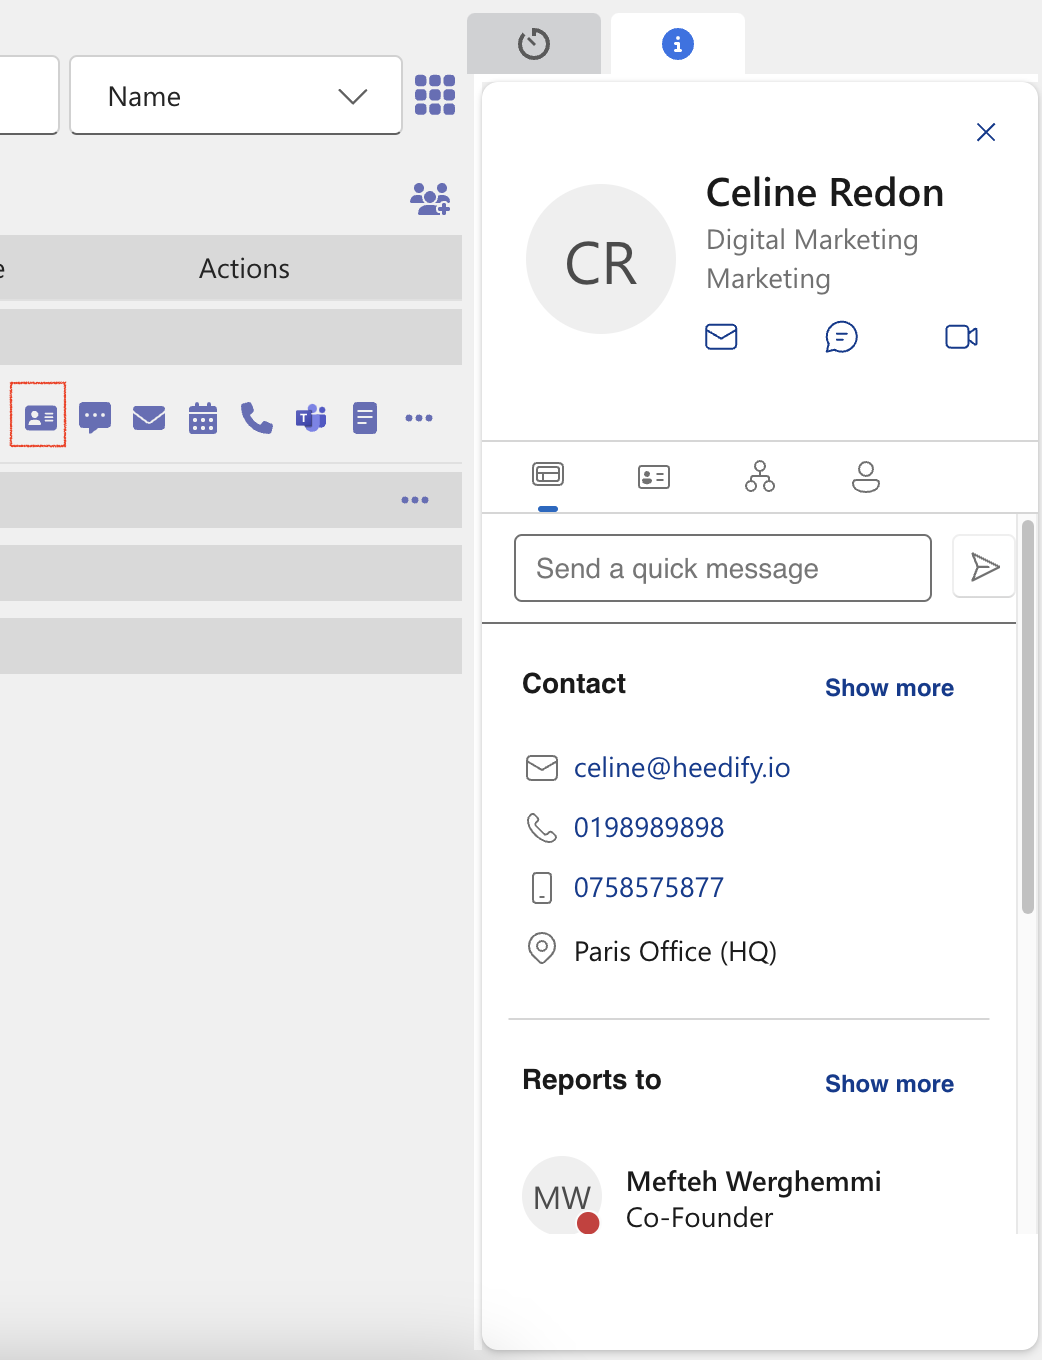Call mobile number 0758575877
This screenshot has height=1360, width=1042.
tap(649, 888)
